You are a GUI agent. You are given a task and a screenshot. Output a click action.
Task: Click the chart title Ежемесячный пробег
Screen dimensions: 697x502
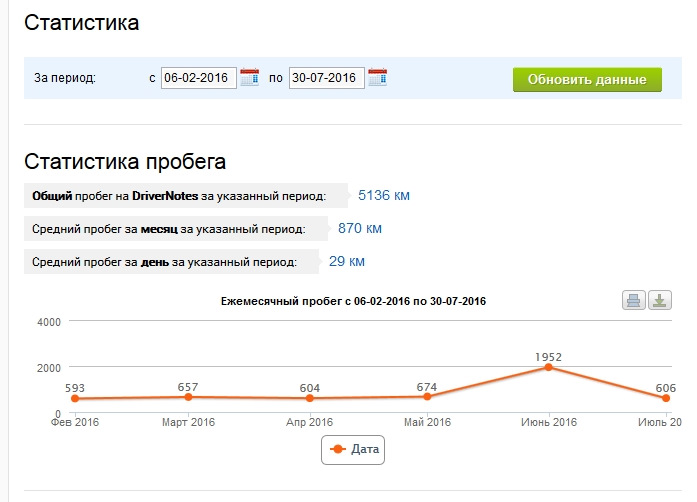tap(353, 301)
